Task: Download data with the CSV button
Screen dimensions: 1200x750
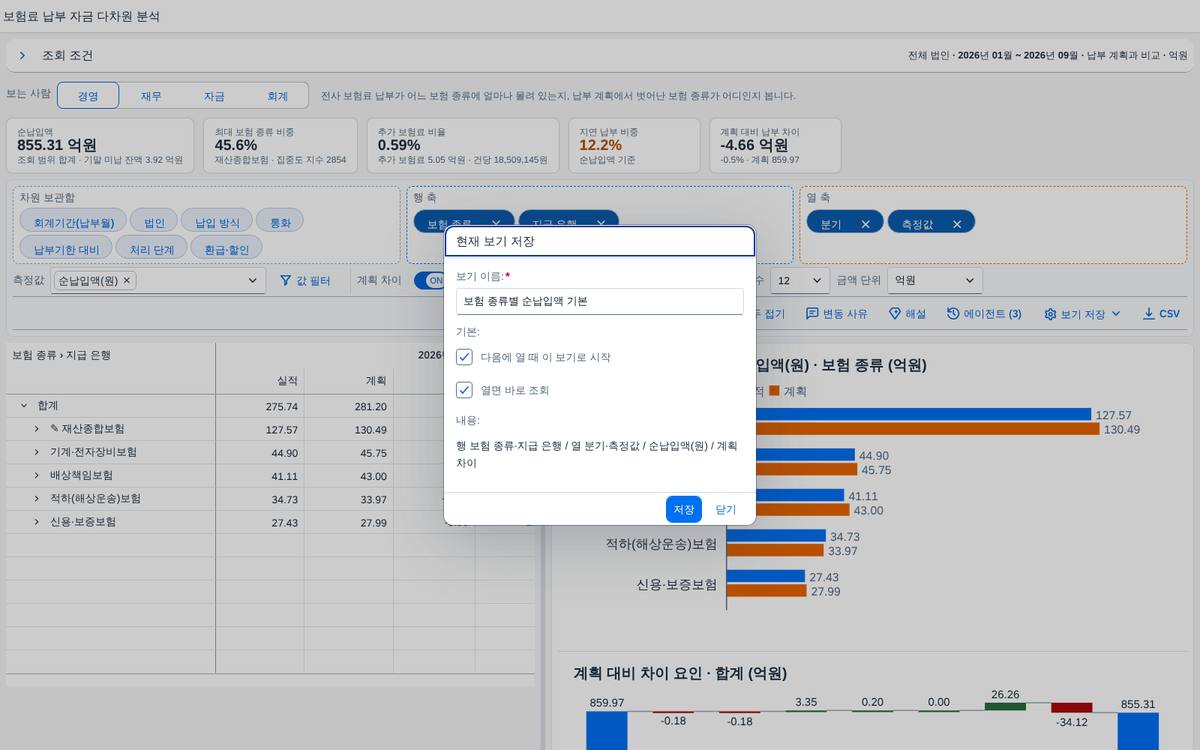Action: pos(1161,314)
